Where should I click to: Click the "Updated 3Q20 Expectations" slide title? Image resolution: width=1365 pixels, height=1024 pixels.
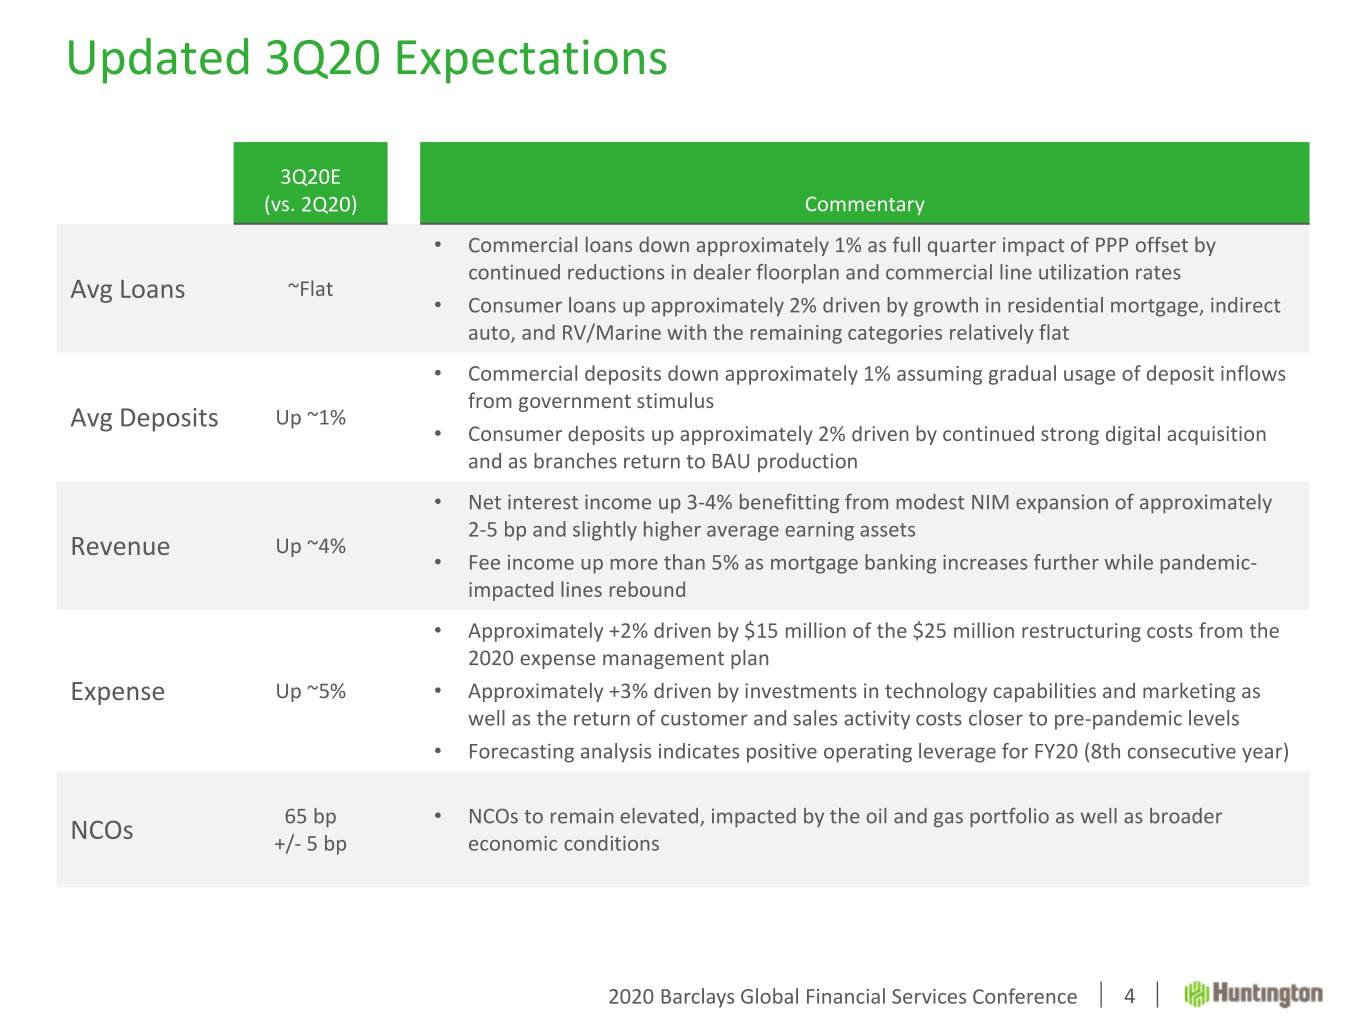click(366, 58)
